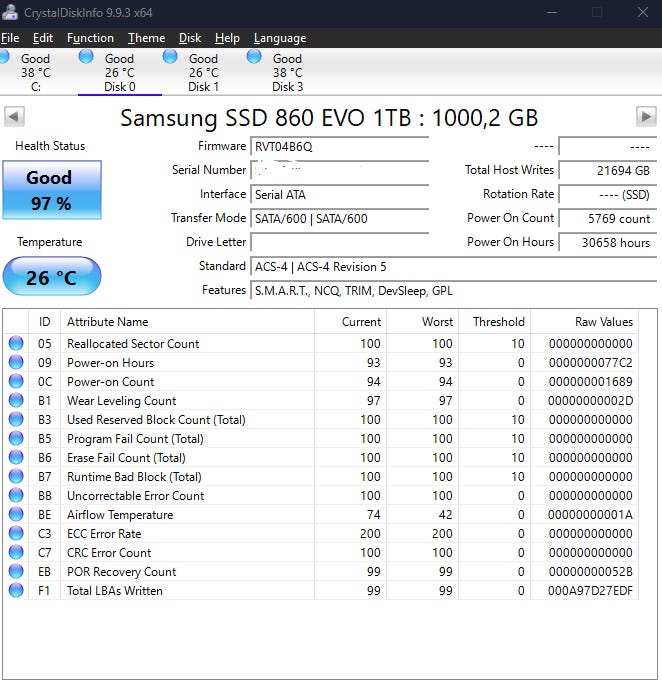
Task: Click raw value 00000000052B
Action: [x=590, y=571]
